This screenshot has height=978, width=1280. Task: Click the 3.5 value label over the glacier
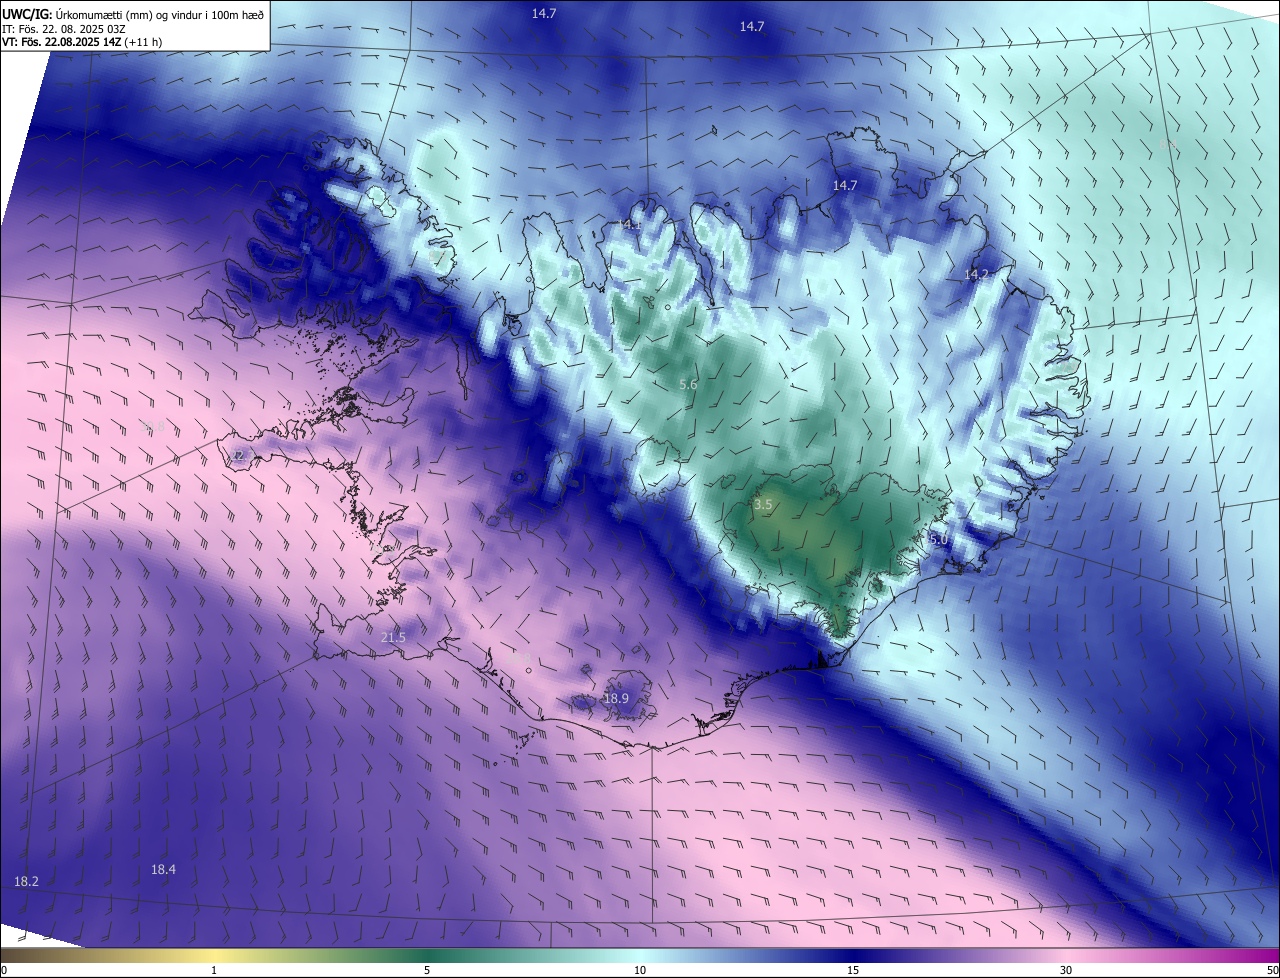(763, 505)
